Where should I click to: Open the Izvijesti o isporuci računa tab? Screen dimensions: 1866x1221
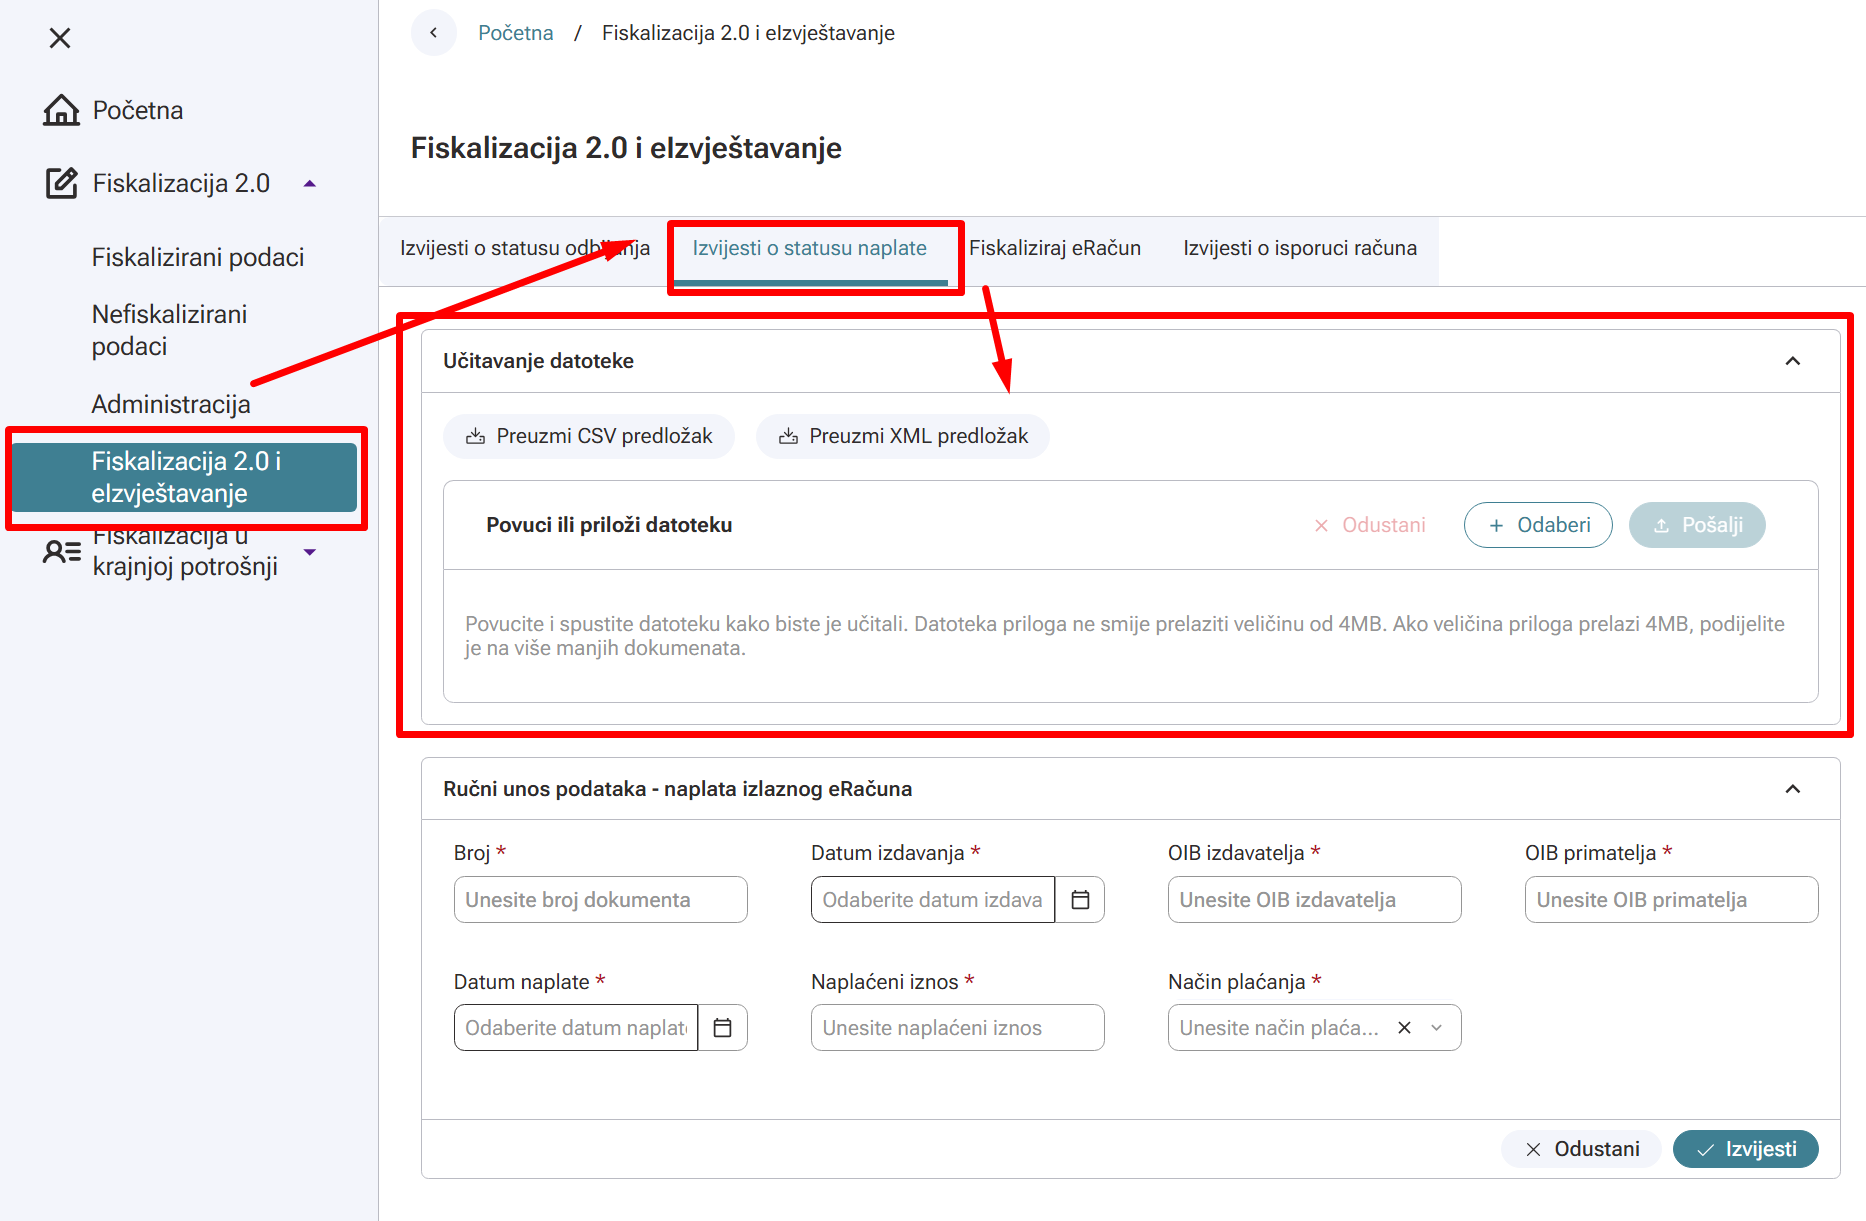1299,248
